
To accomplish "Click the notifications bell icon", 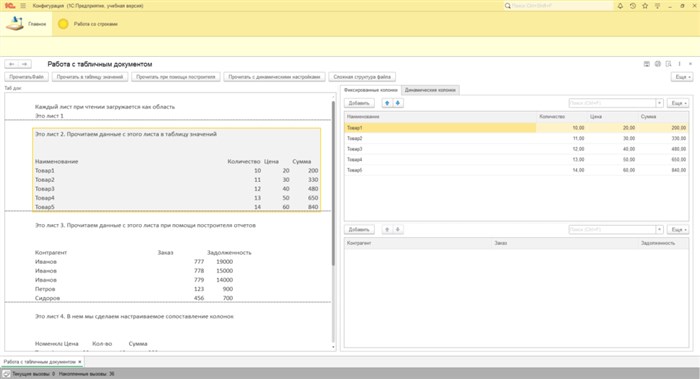I will 620,6.
